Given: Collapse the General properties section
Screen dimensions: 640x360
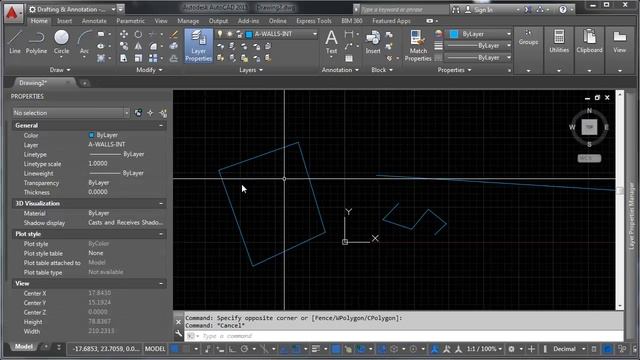Looking at the screenshot, I should click(x=161, y=126).
